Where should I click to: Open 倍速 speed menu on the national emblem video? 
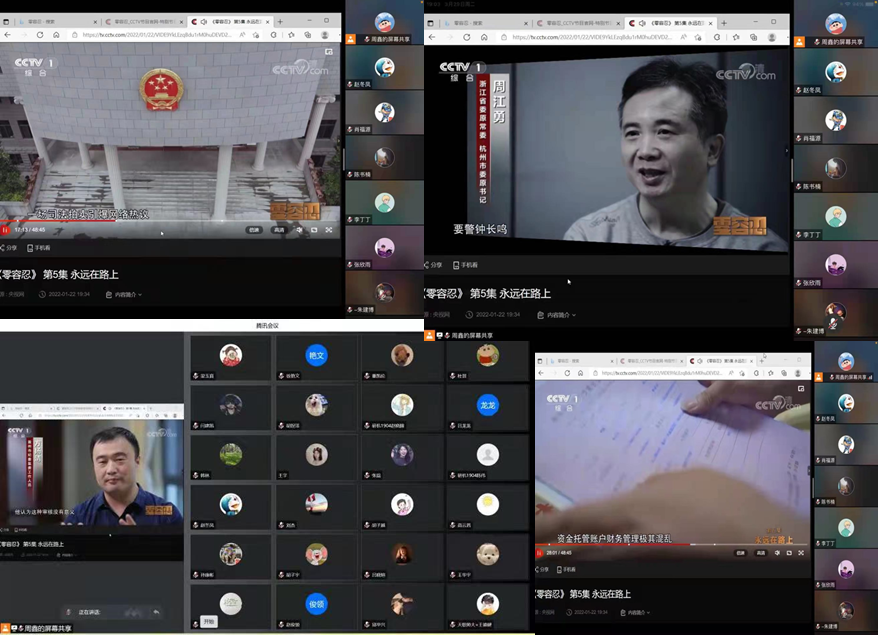[254, 229]
